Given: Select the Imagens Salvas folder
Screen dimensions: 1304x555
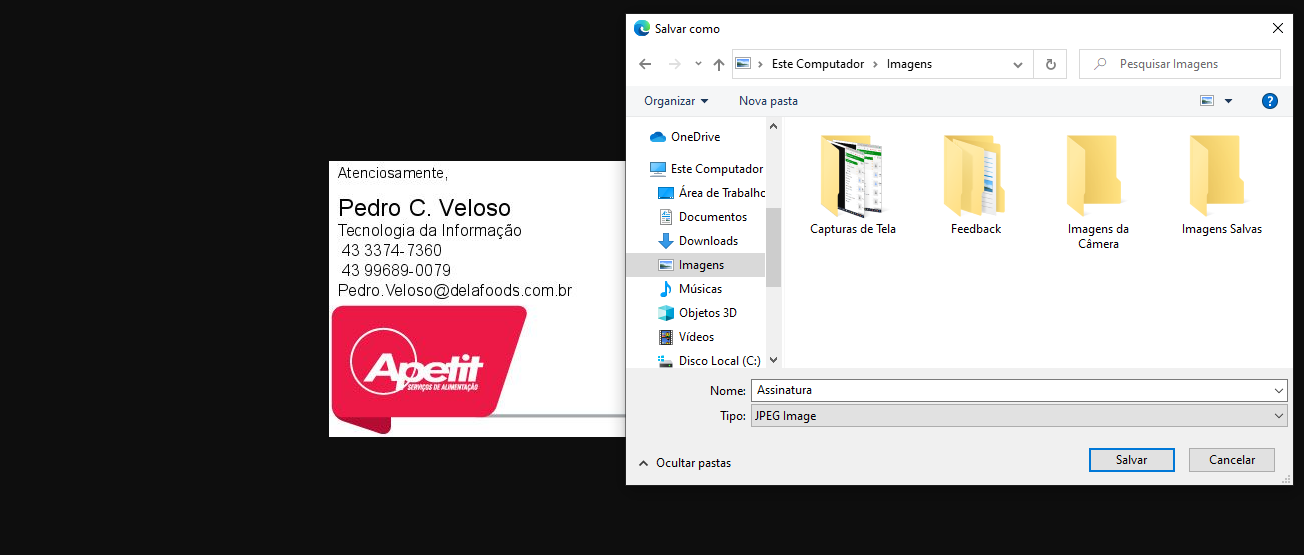Looking at the screenshot, I should click(1221, 187).
